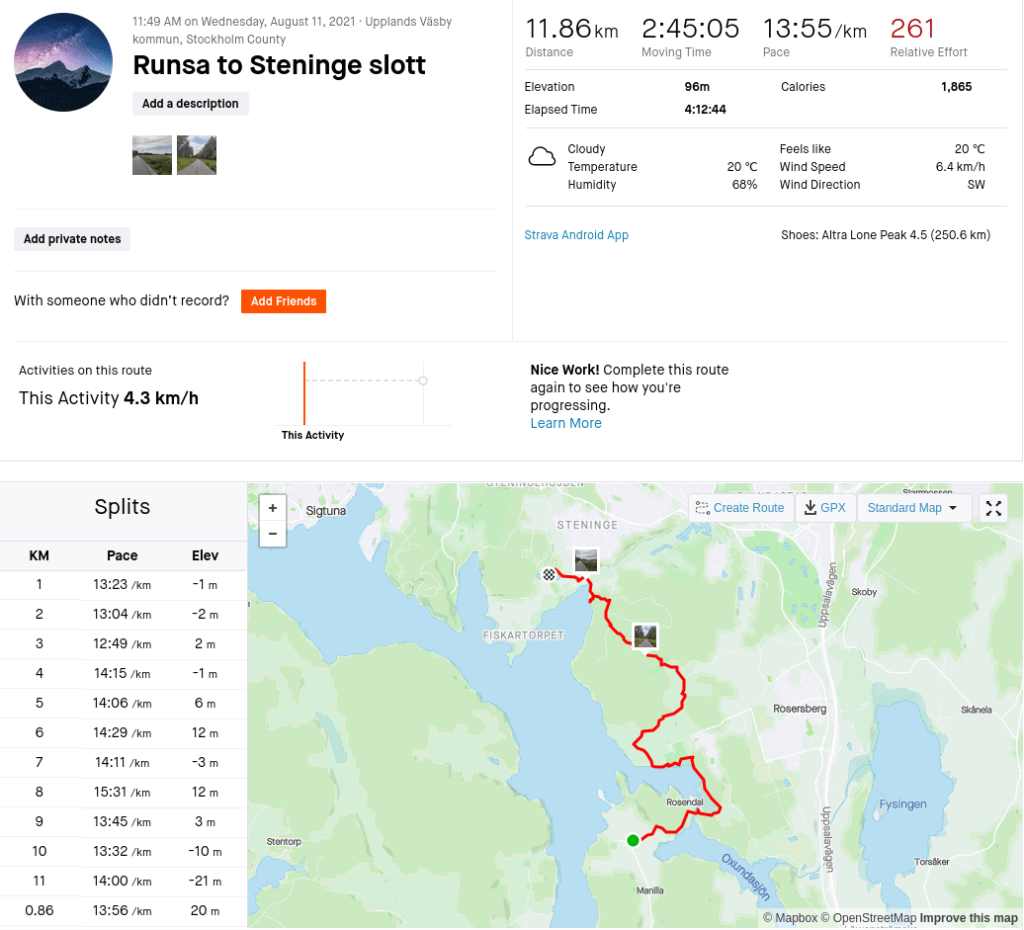This screenshot has height=930, width=1024.
Task: Open the photo marker mid-route
Action: pos(646,635)
